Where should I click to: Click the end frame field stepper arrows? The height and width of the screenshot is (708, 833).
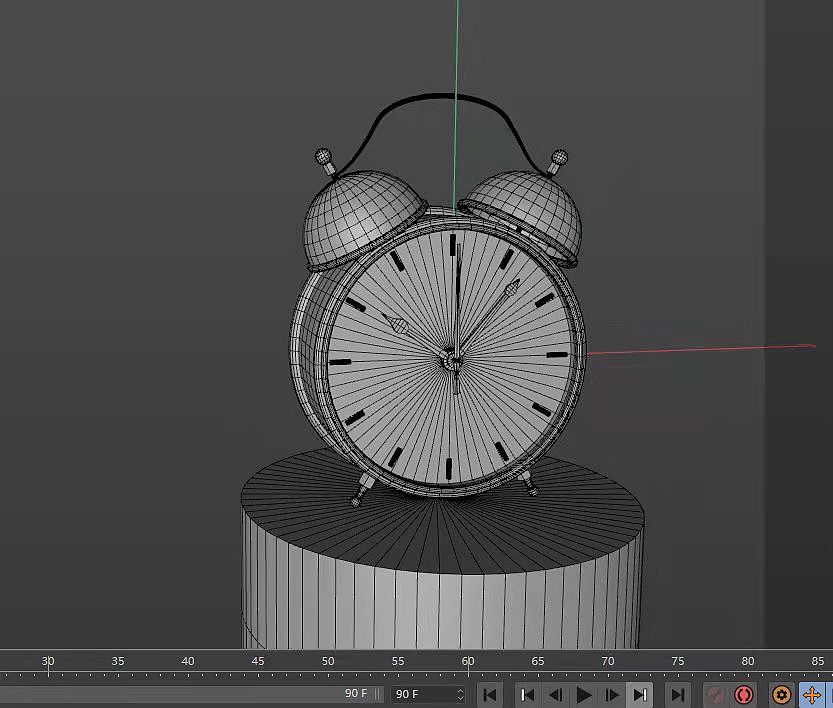point(460,694)
